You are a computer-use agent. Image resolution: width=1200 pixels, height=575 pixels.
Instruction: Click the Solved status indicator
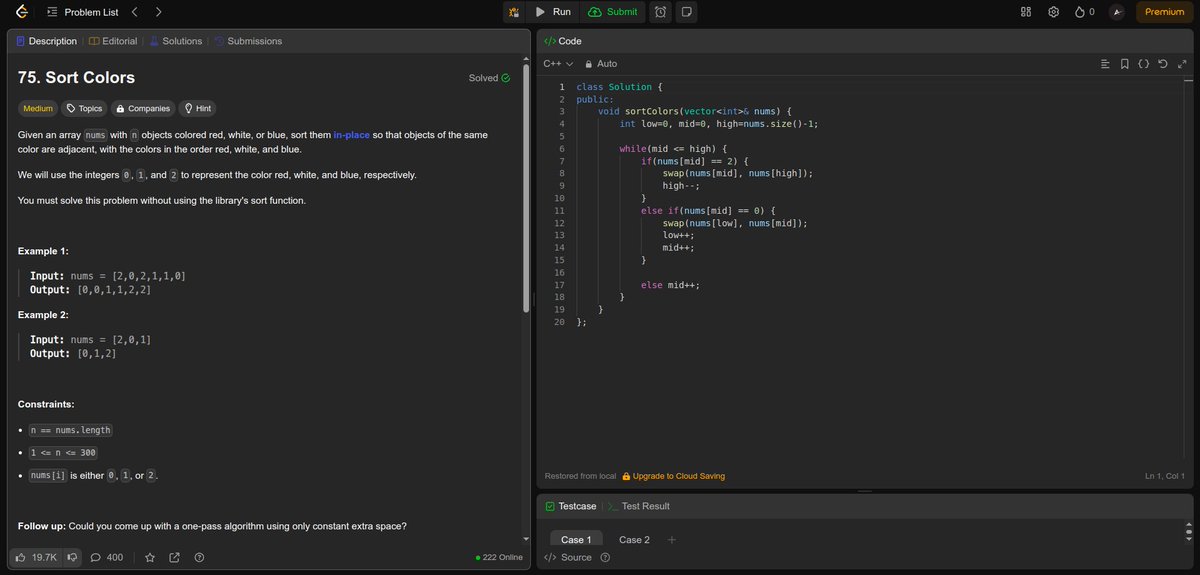pos(489,78)
